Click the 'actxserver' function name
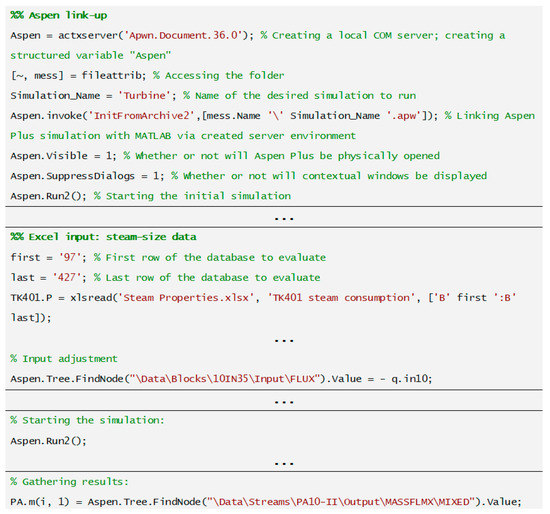Viewport: 550px width, 514px height. (88, 35)
